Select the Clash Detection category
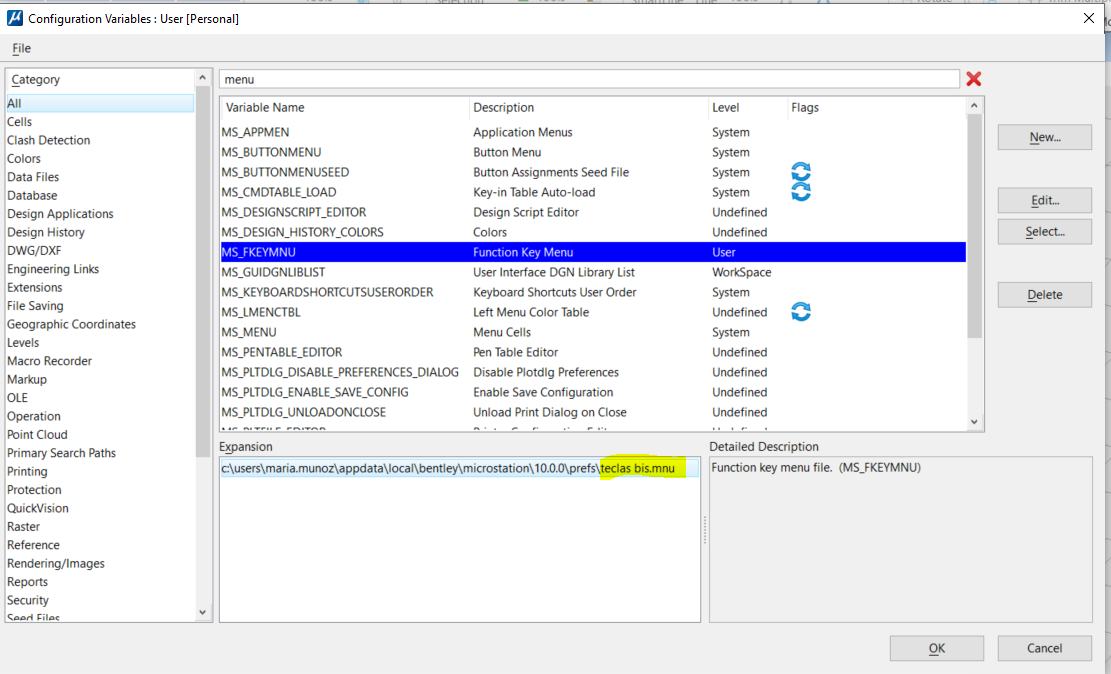Viewport: 1111px width, 674px height. tap(100, 140)
